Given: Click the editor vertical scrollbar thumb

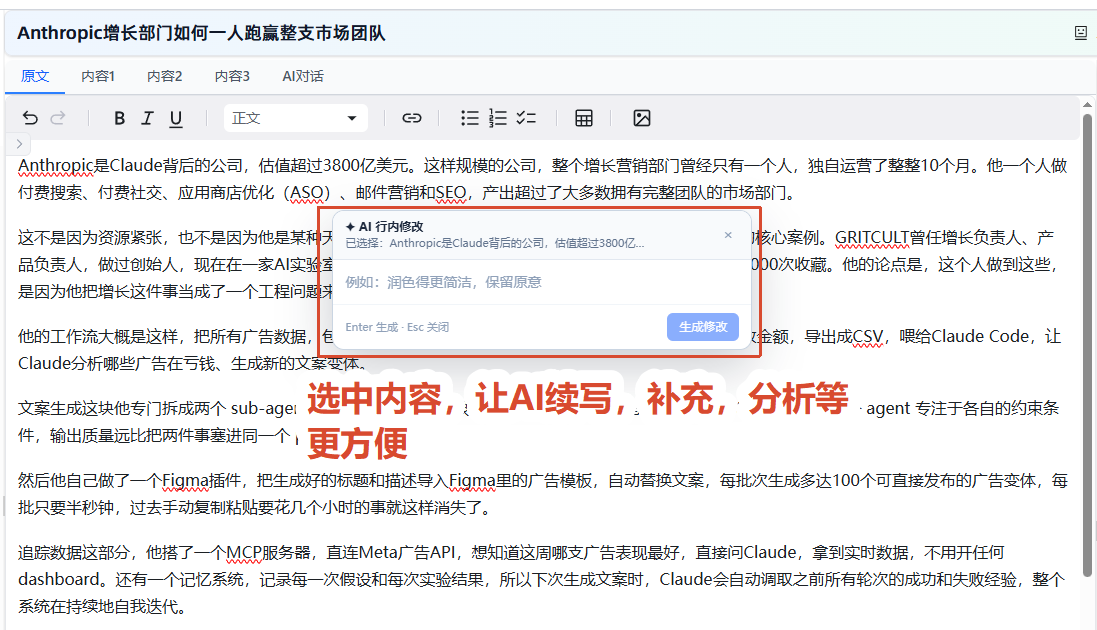Looking at the screenshot, I should coord(1087,343).
